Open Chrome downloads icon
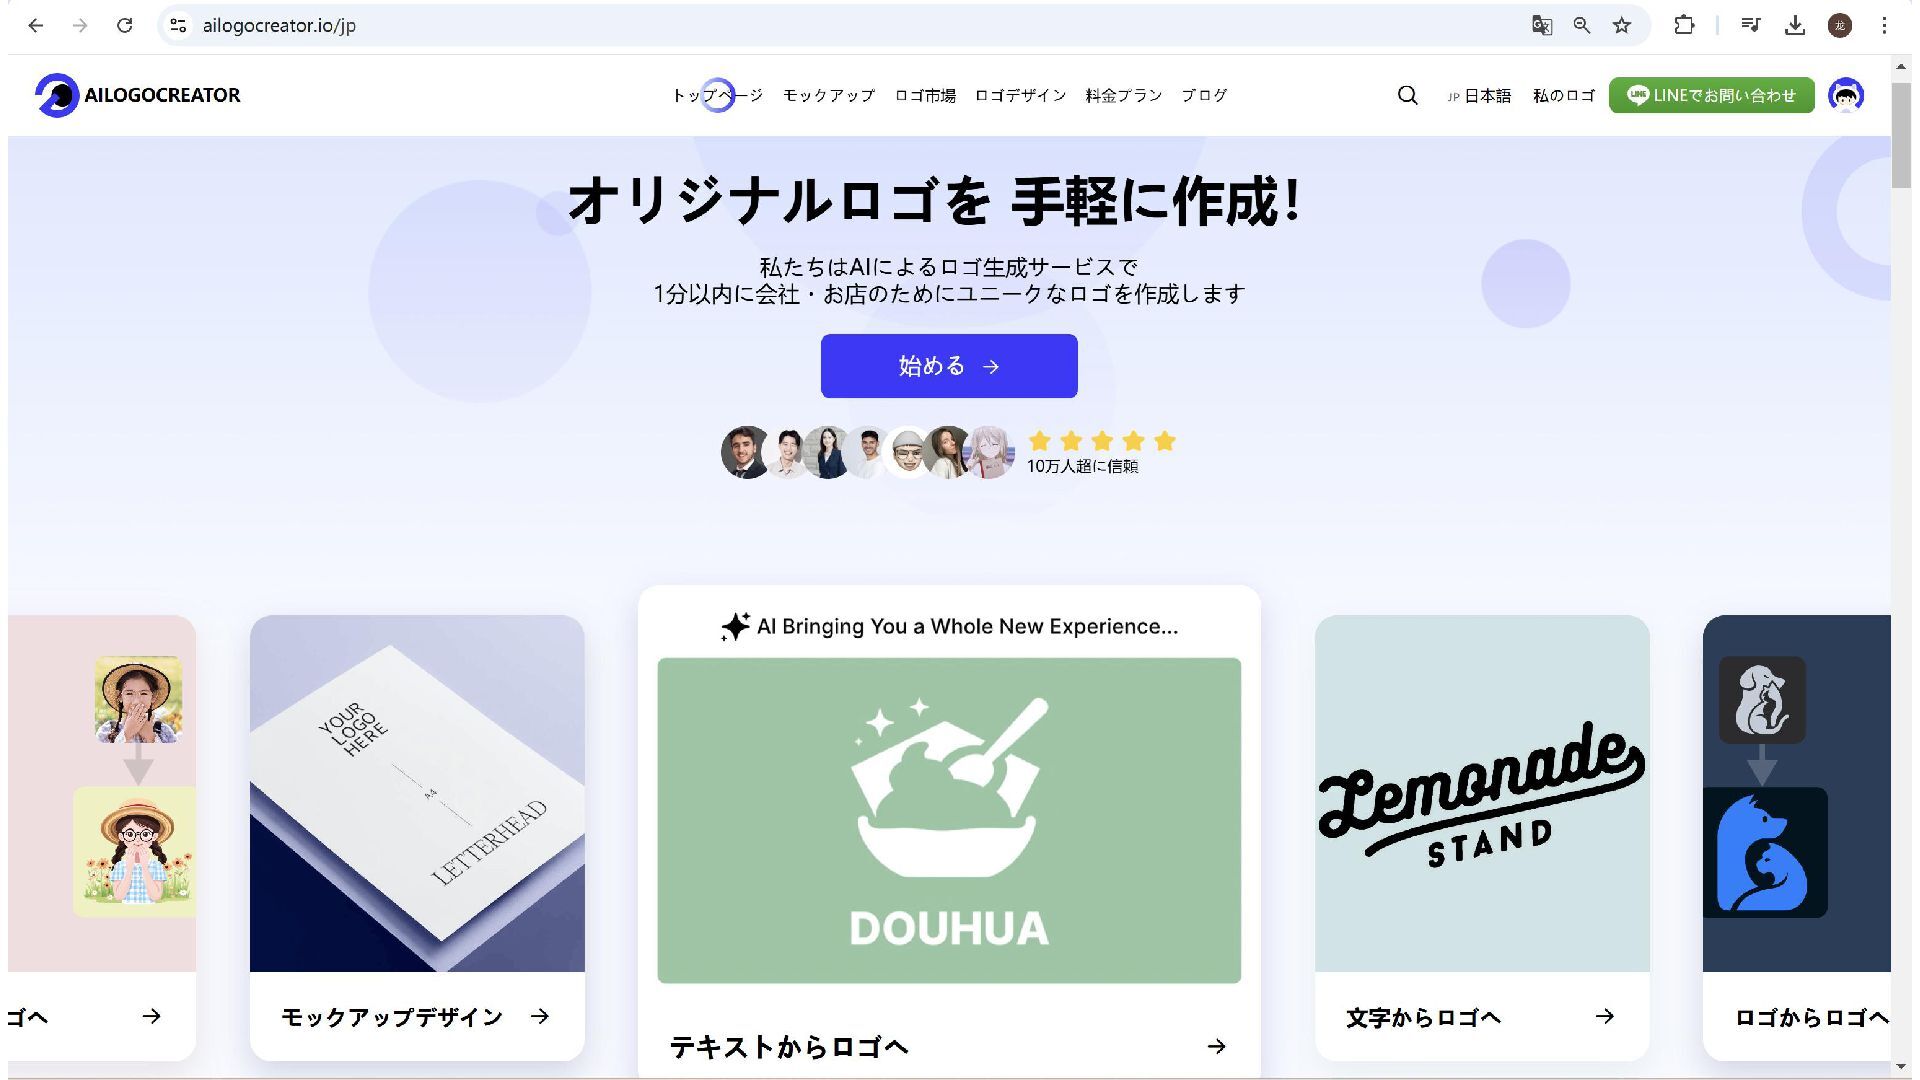The image size is (1920, 1080). tap(1795, 25)
